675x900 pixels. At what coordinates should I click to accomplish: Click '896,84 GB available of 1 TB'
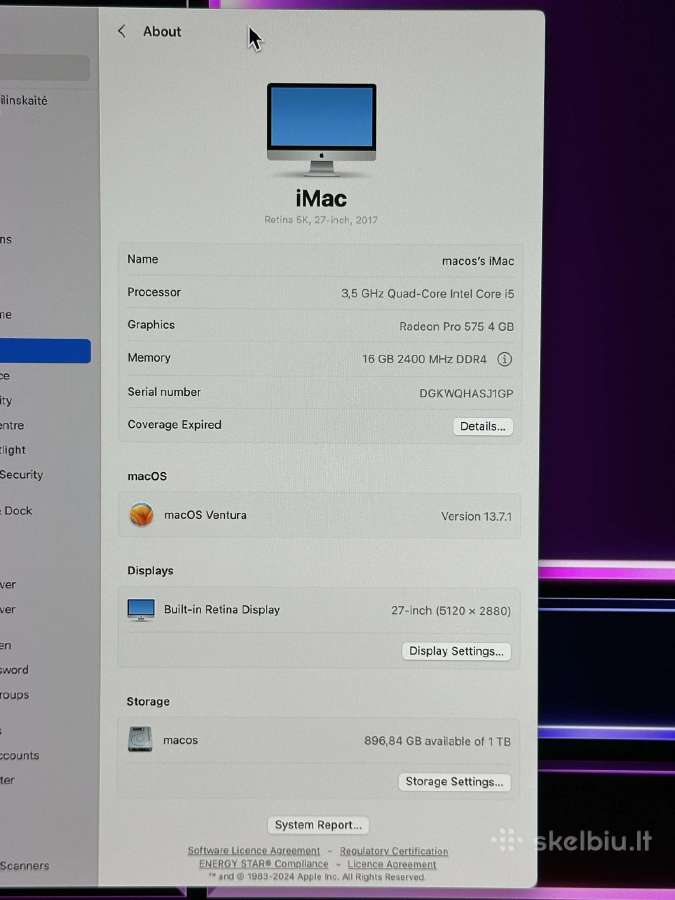click(x=437, y=741)
